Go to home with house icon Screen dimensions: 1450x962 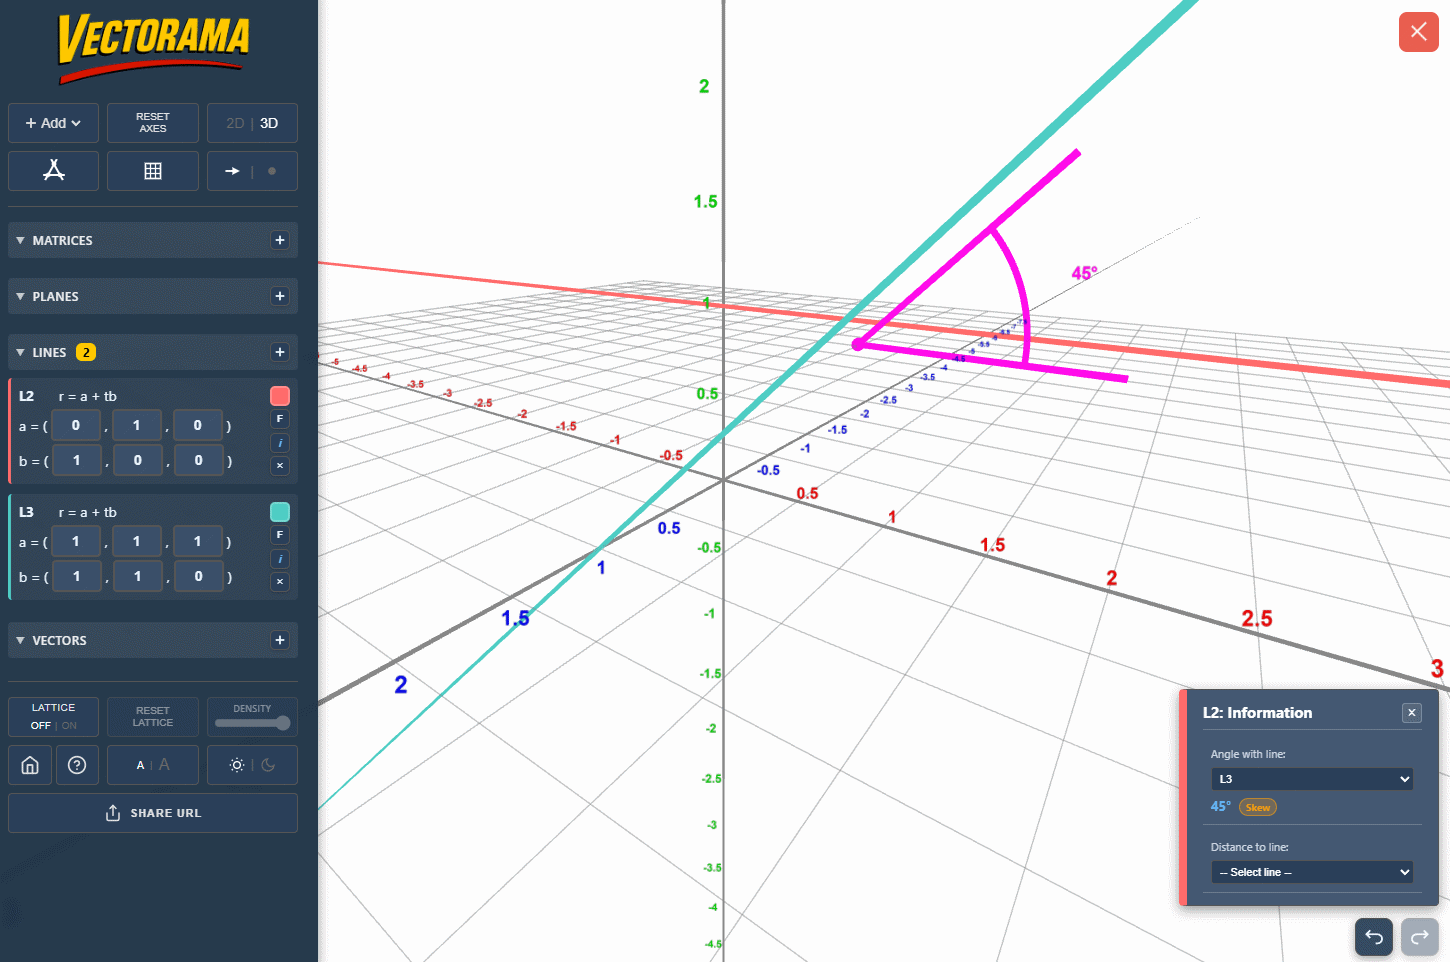pos(30,765)
